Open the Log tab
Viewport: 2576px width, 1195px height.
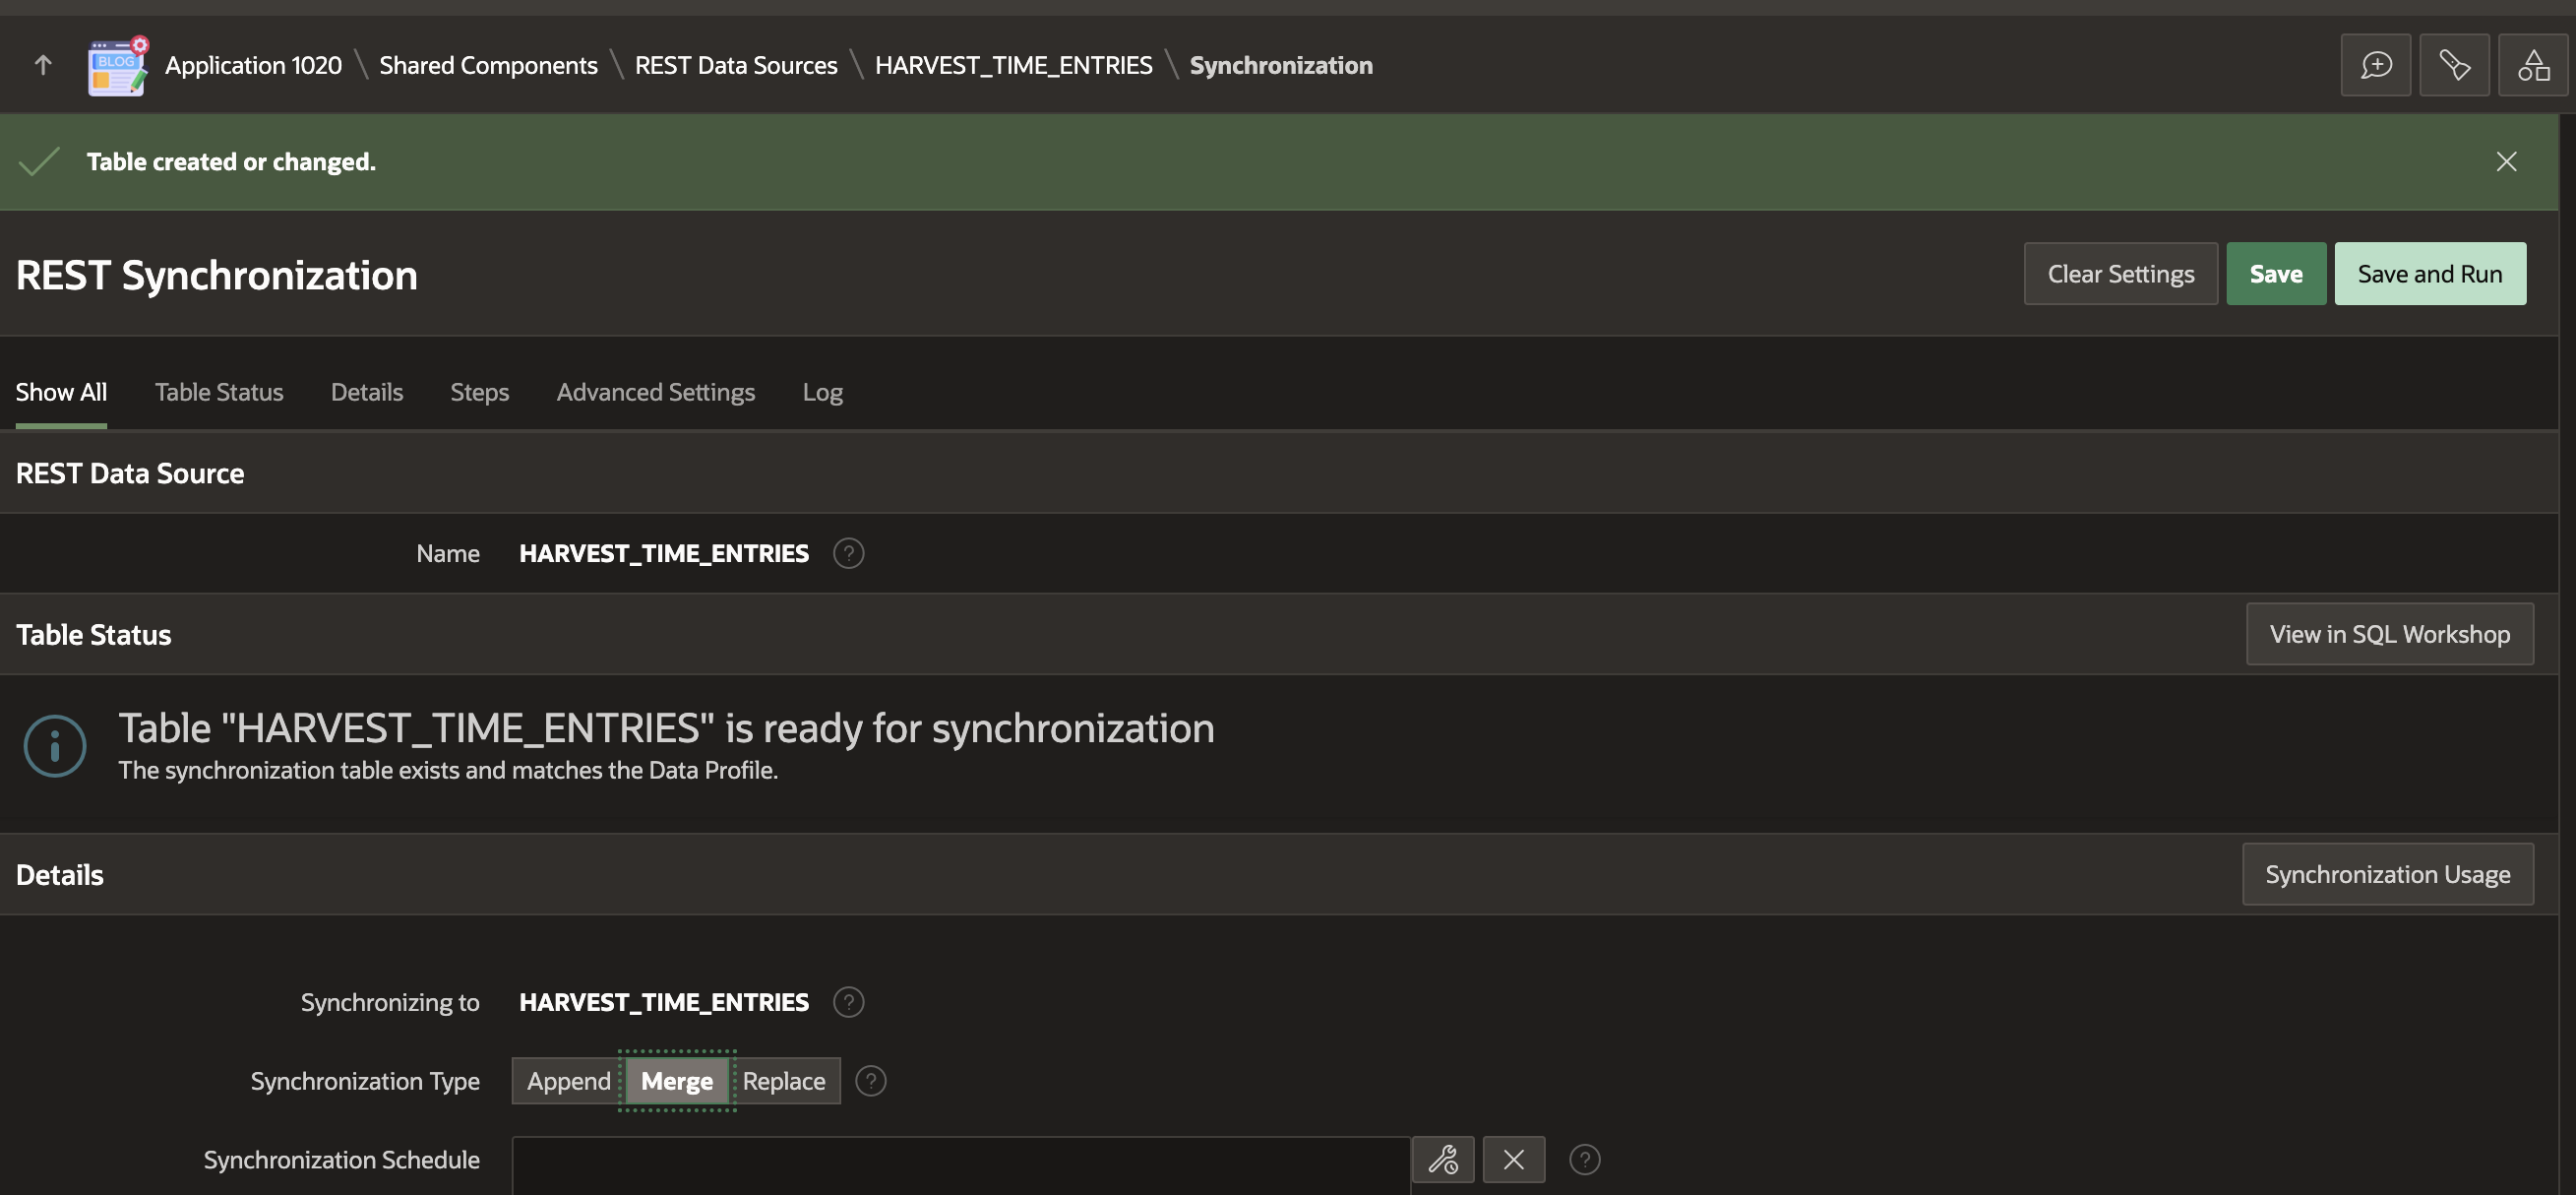[822, 392]
